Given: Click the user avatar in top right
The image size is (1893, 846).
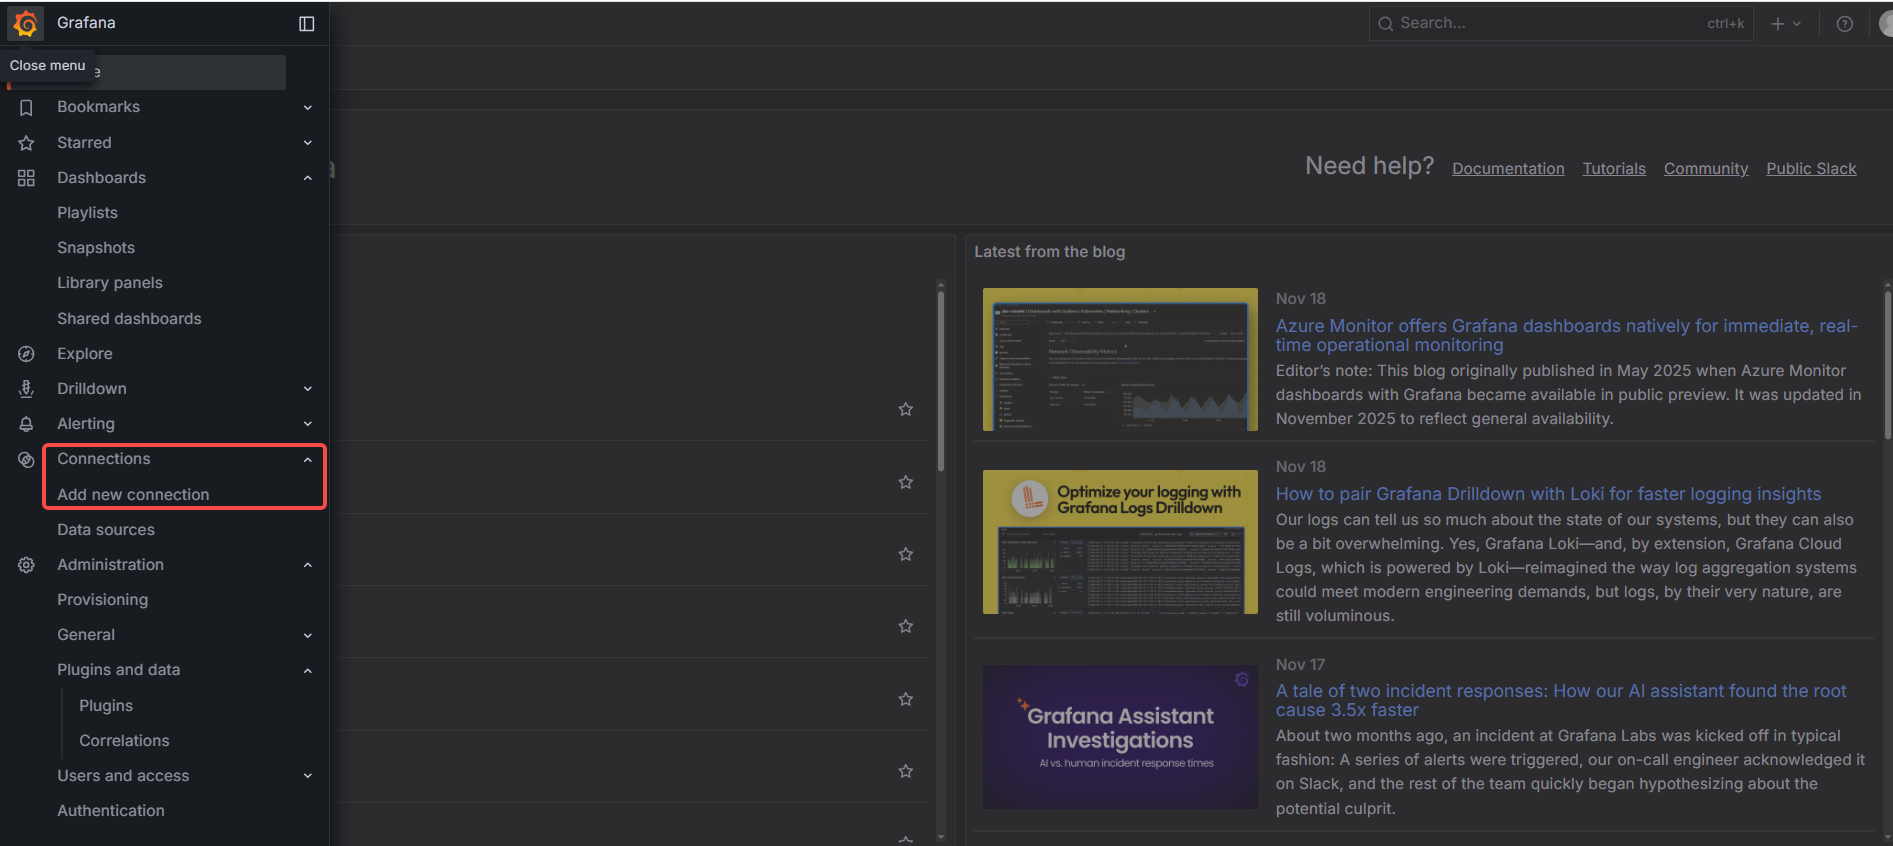Looking at the screenshot, I should click(x=1886, y=24).
